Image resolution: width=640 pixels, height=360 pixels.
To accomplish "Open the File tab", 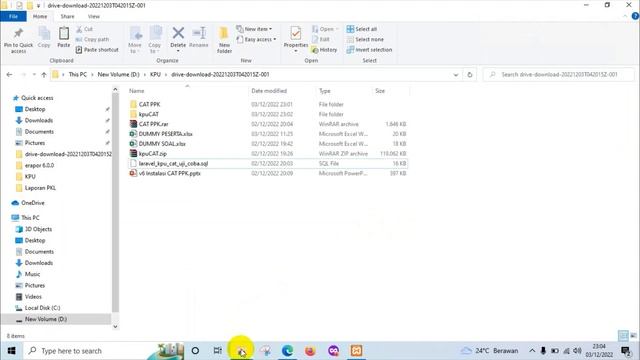I will [13, 16].
